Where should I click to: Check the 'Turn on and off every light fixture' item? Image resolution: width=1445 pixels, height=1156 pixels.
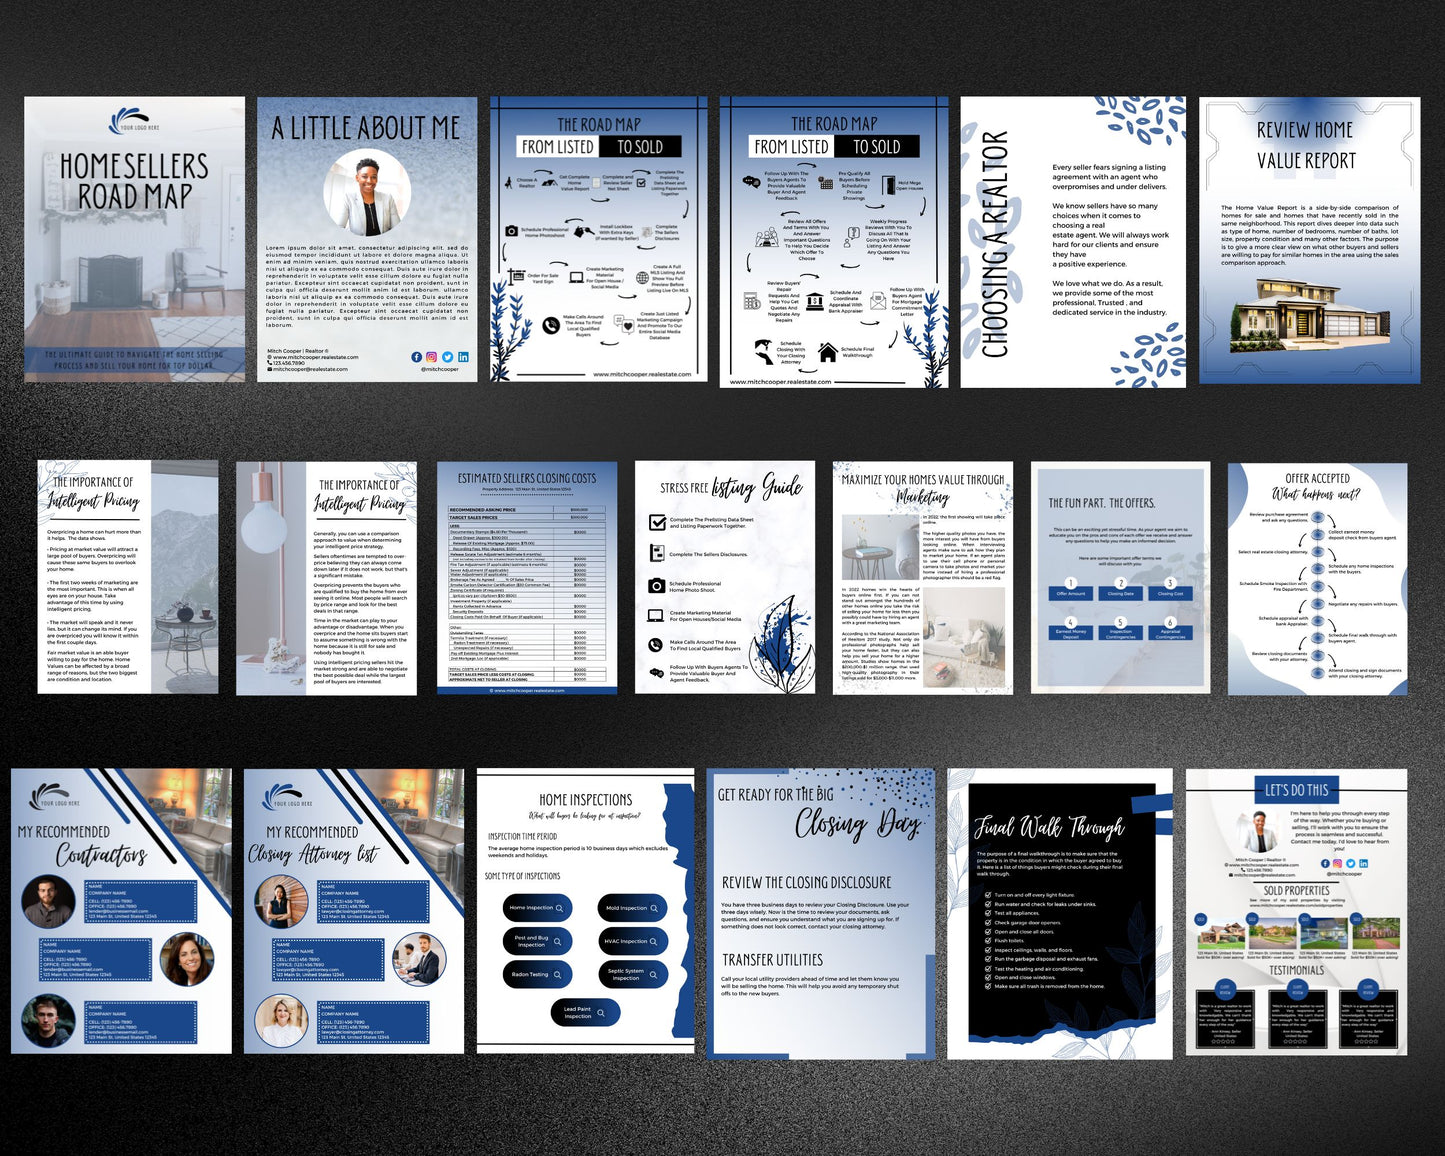(987, 895)
